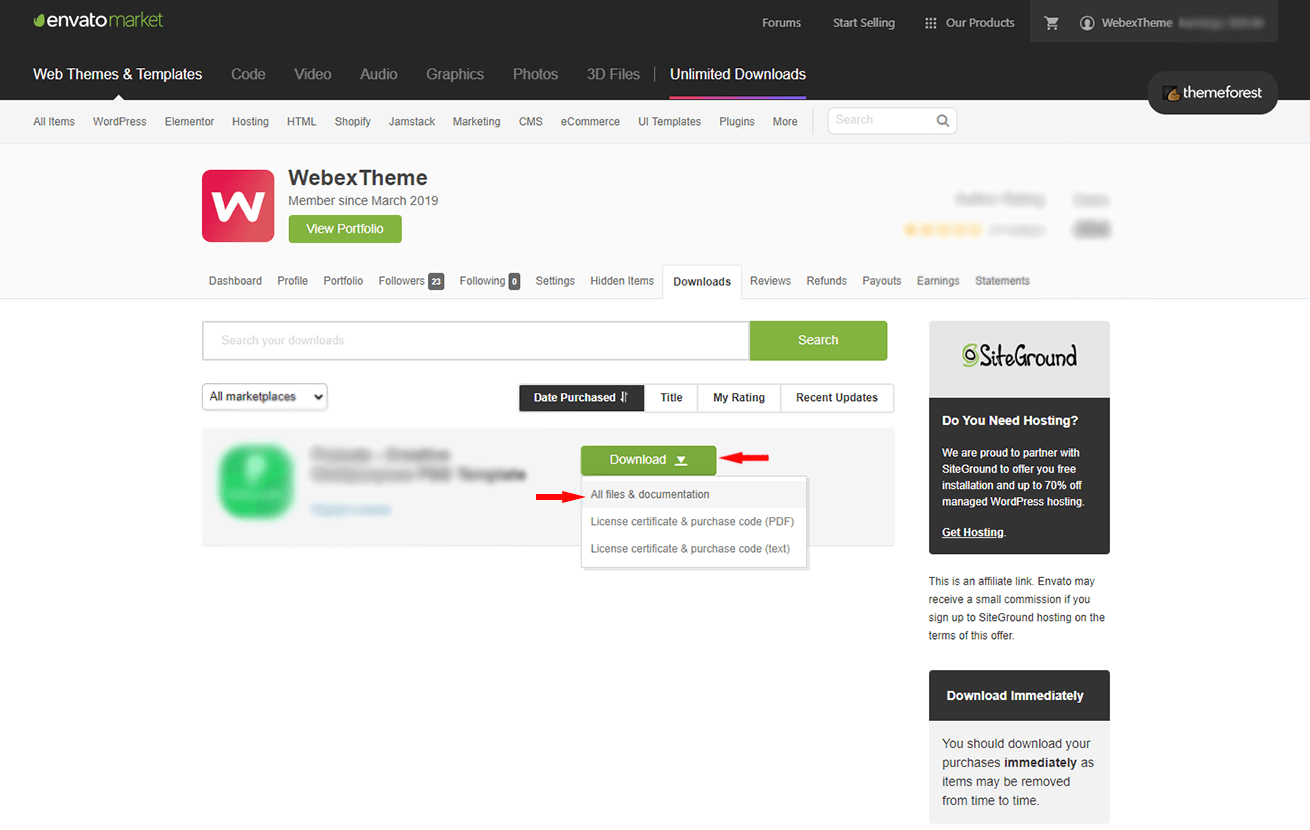Click WebexTheme's red W avatar

(237, 205)
